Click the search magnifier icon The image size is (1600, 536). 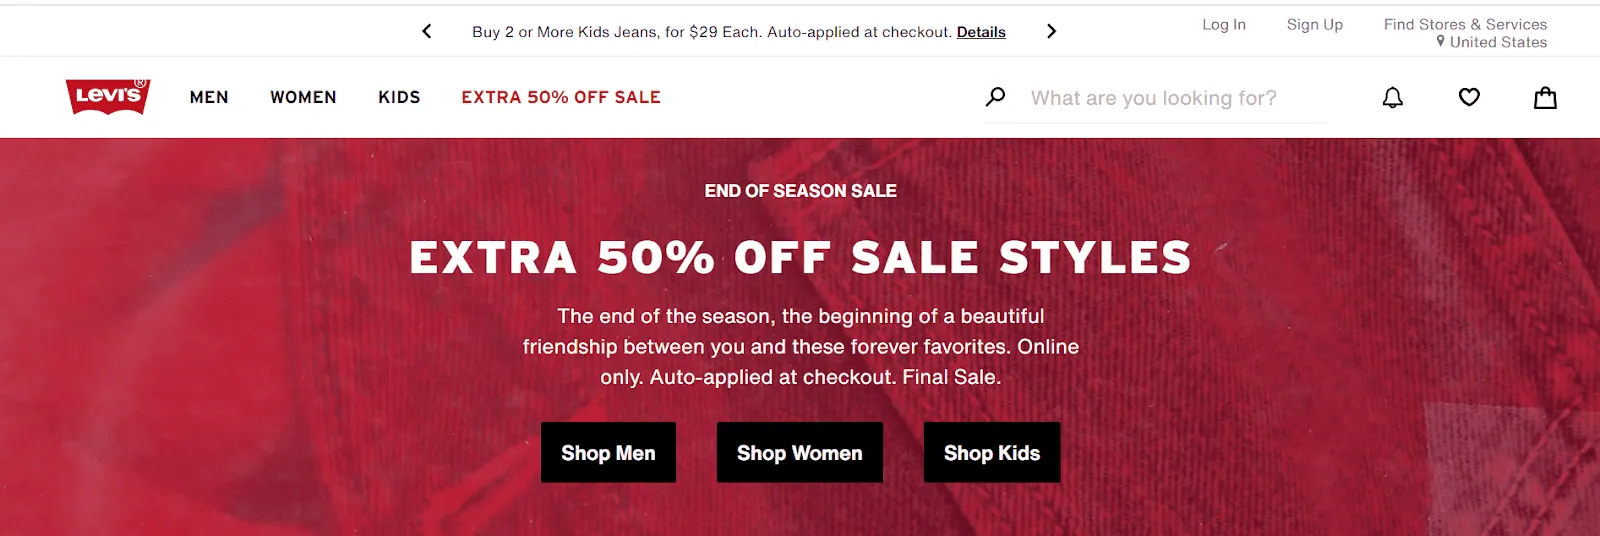(995, 97)
